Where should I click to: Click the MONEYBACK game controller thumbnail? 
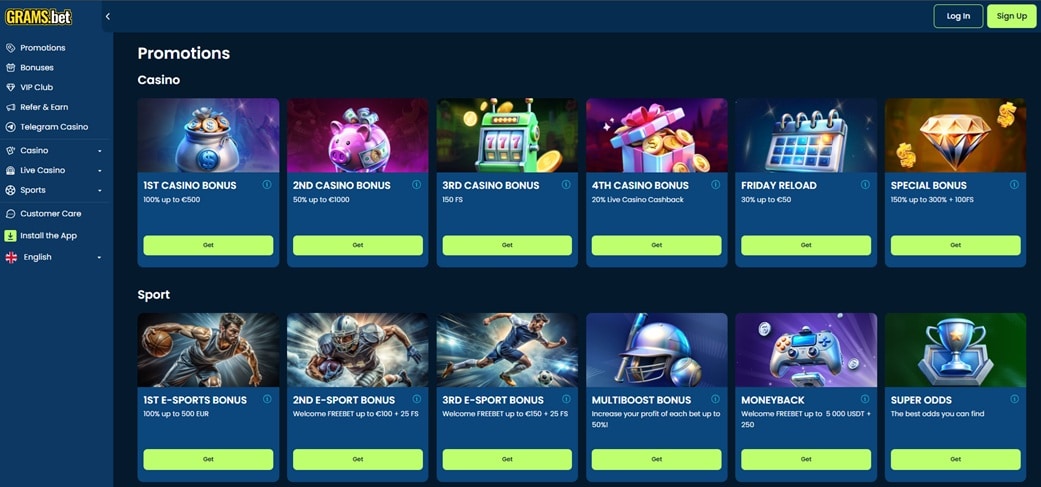806,350
